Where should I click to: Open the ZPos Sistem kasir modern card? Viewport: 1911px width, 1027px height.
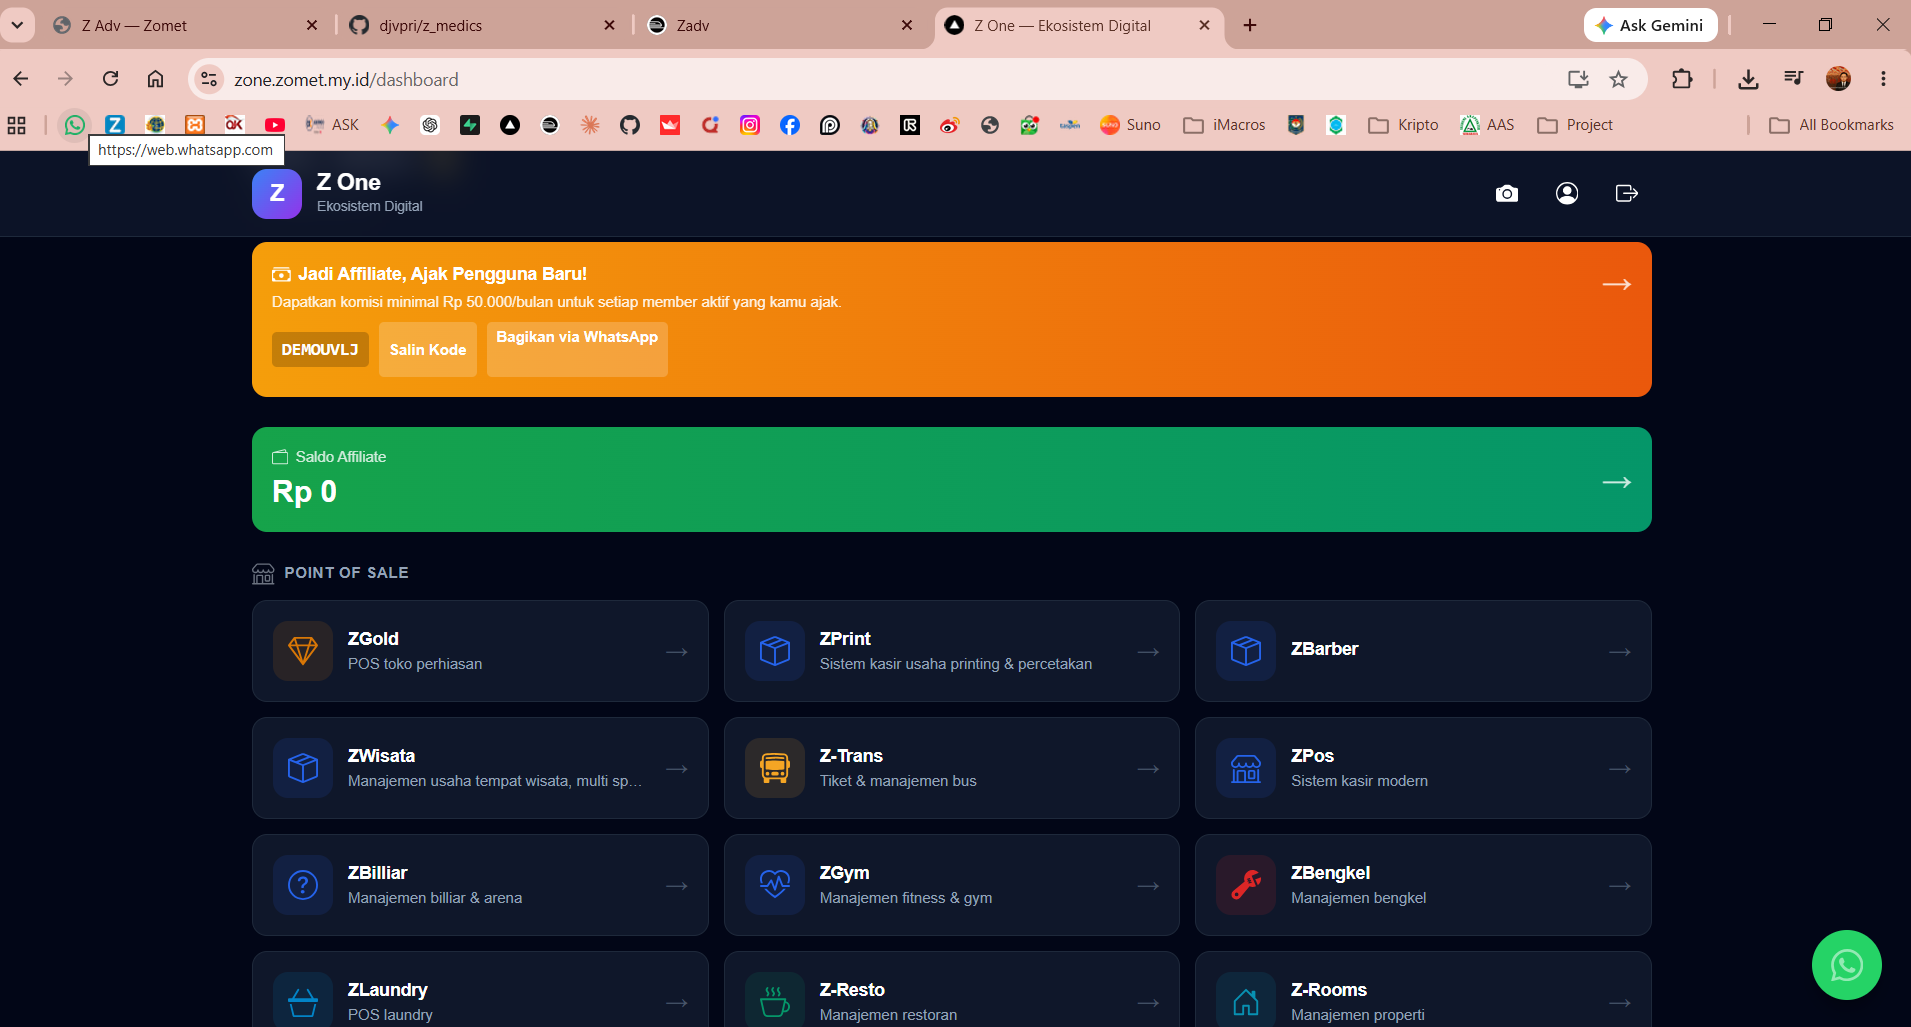pos(1423,768)
